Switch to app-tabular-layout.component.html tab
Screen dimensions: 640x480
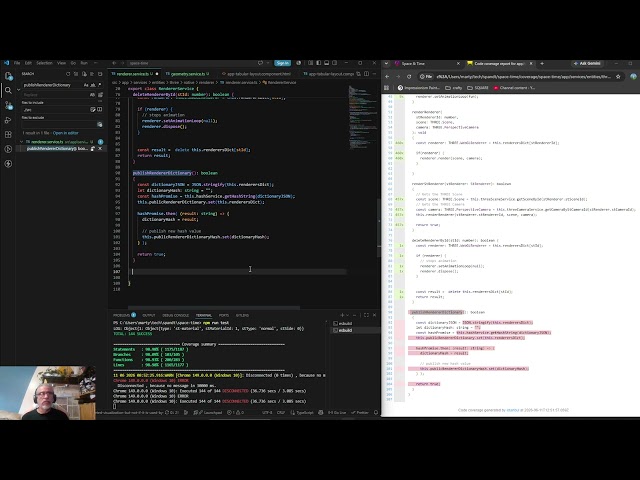click(x=256, y=74)
